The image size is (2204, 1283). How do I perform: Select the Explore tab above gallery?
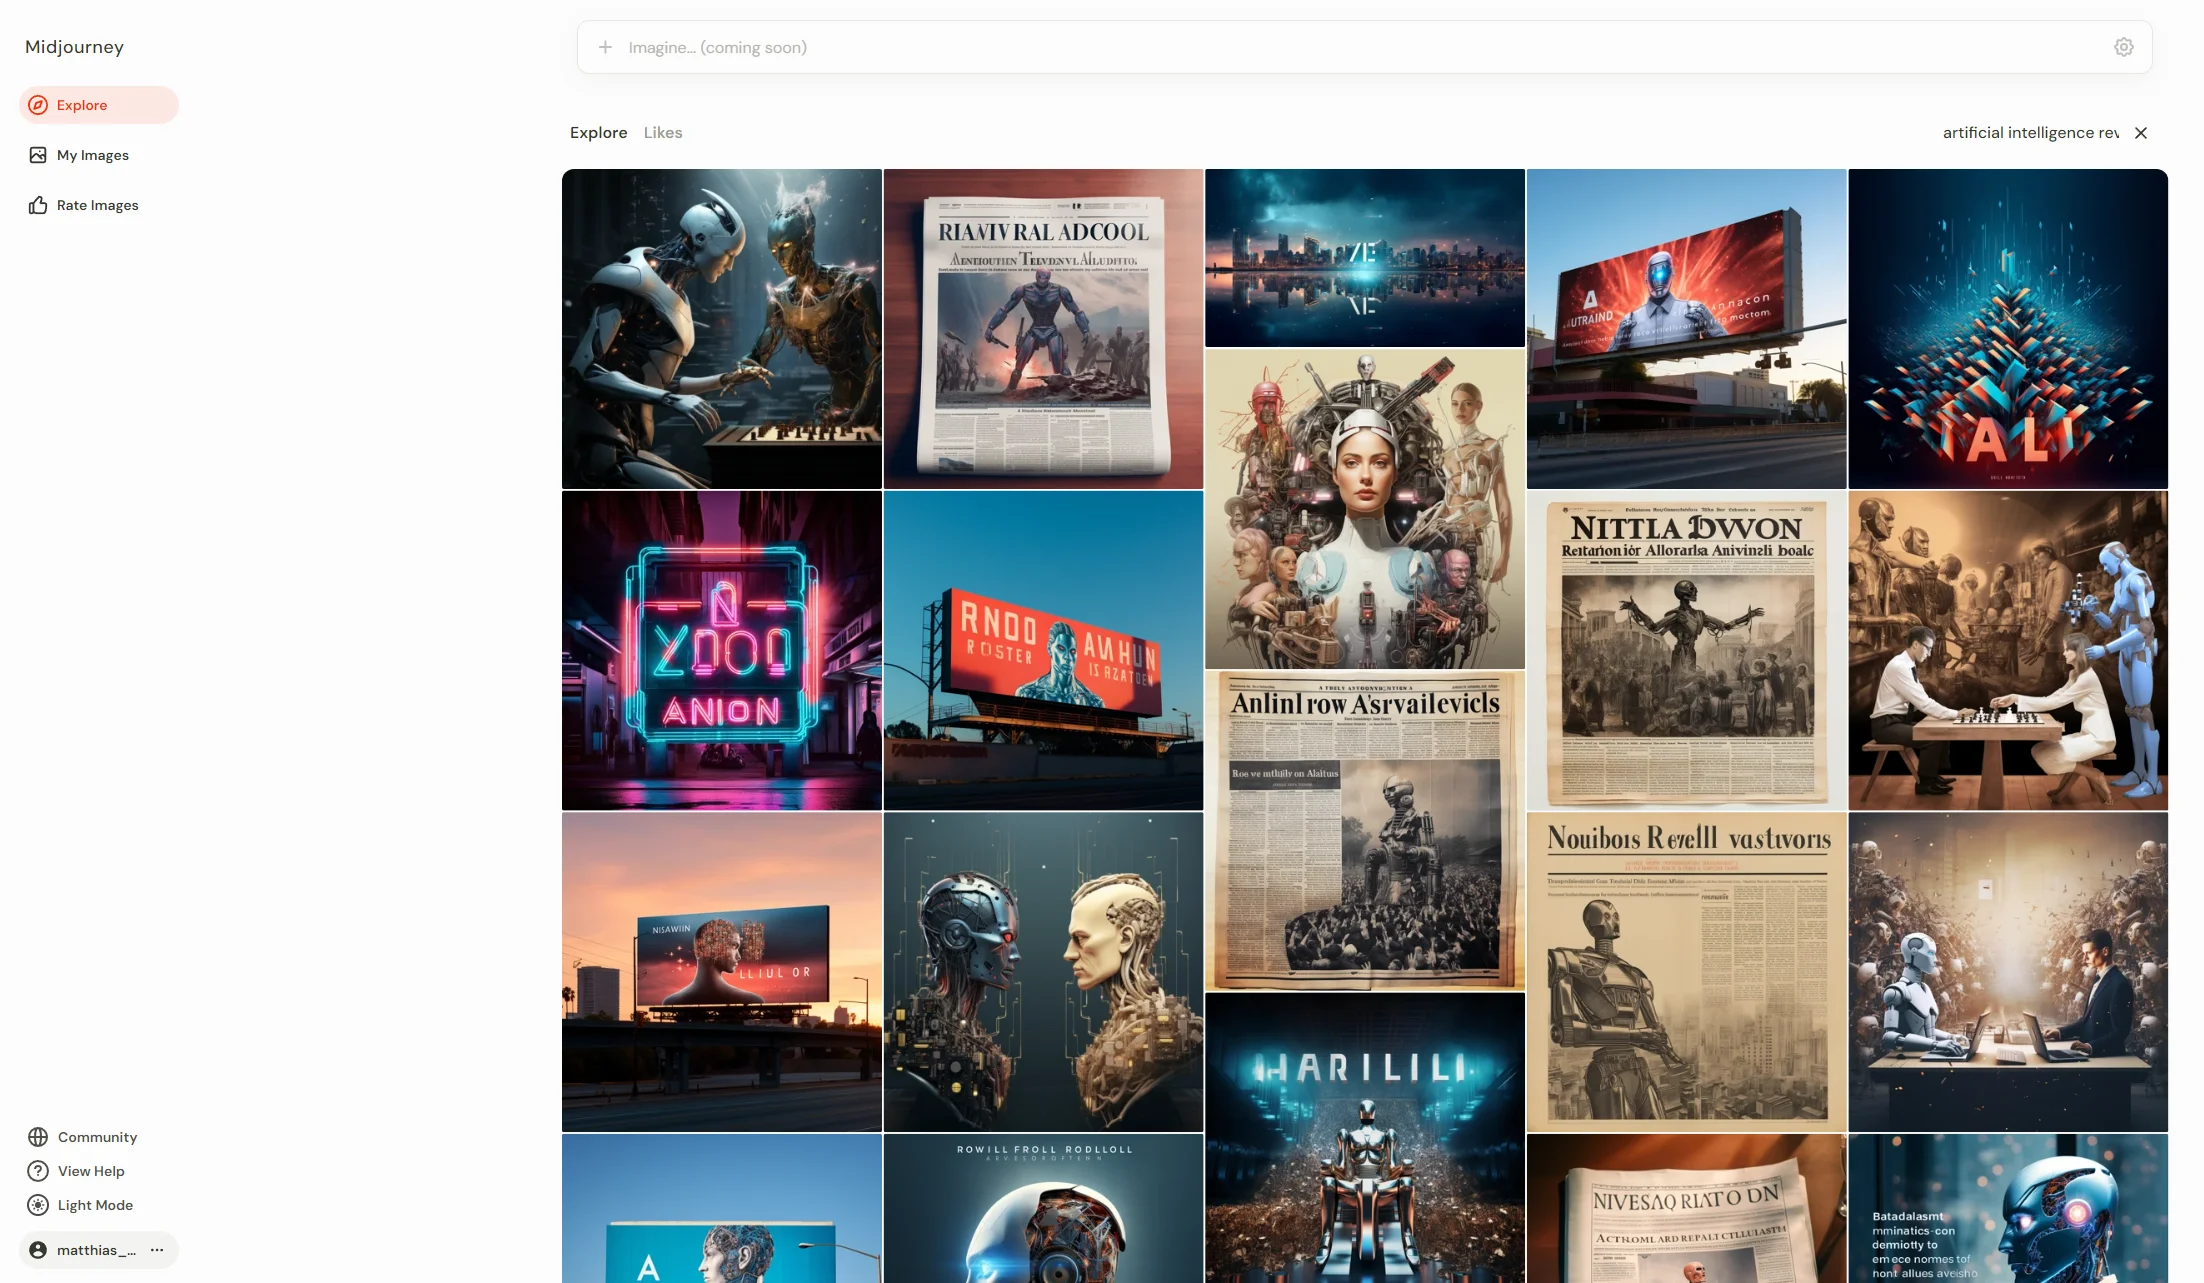pos(598,133)
